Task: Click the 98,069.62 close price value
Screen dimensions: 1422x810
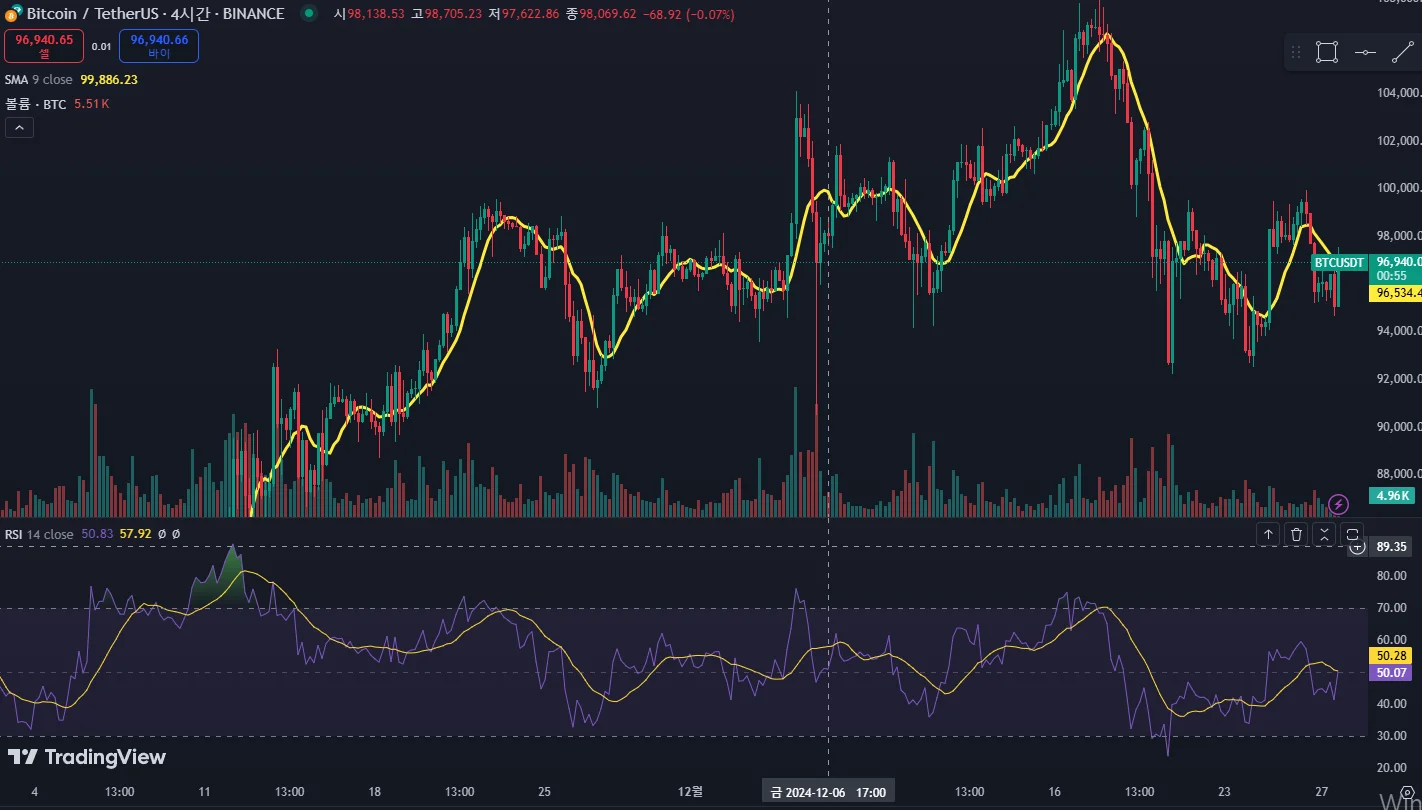Action: (608, 15)
